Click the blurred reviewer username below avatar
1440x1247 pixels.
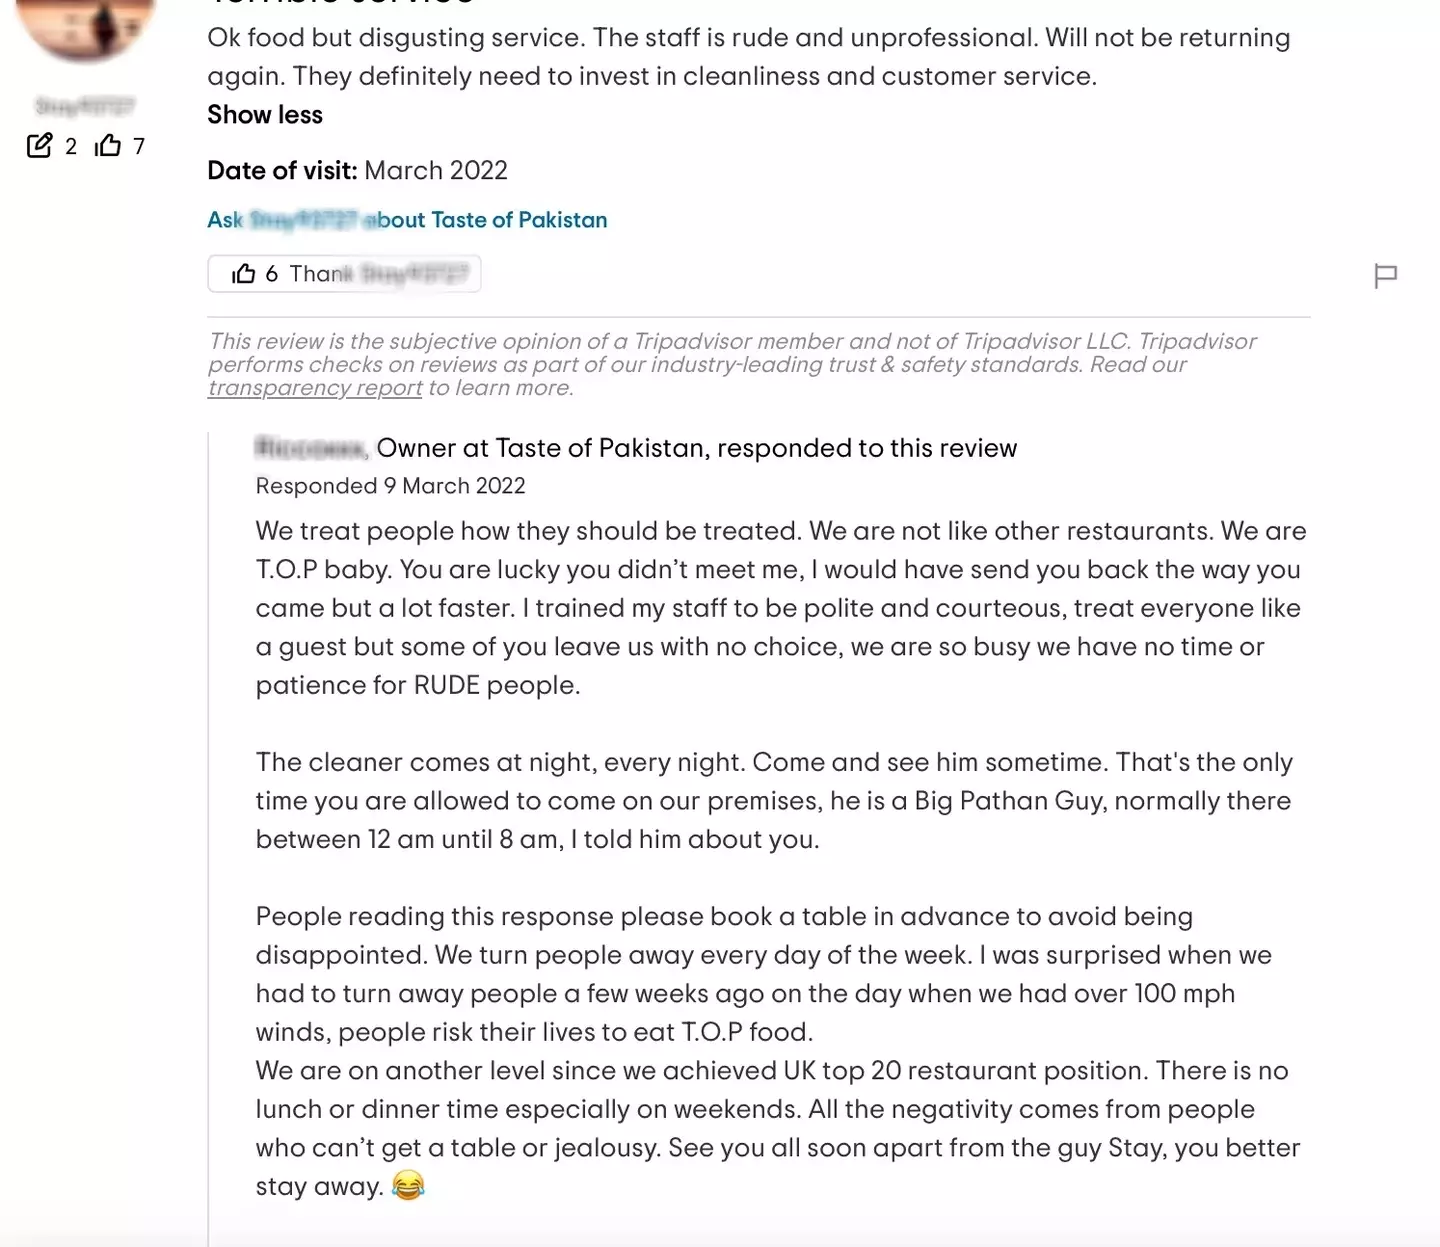[x=85, y=106]
